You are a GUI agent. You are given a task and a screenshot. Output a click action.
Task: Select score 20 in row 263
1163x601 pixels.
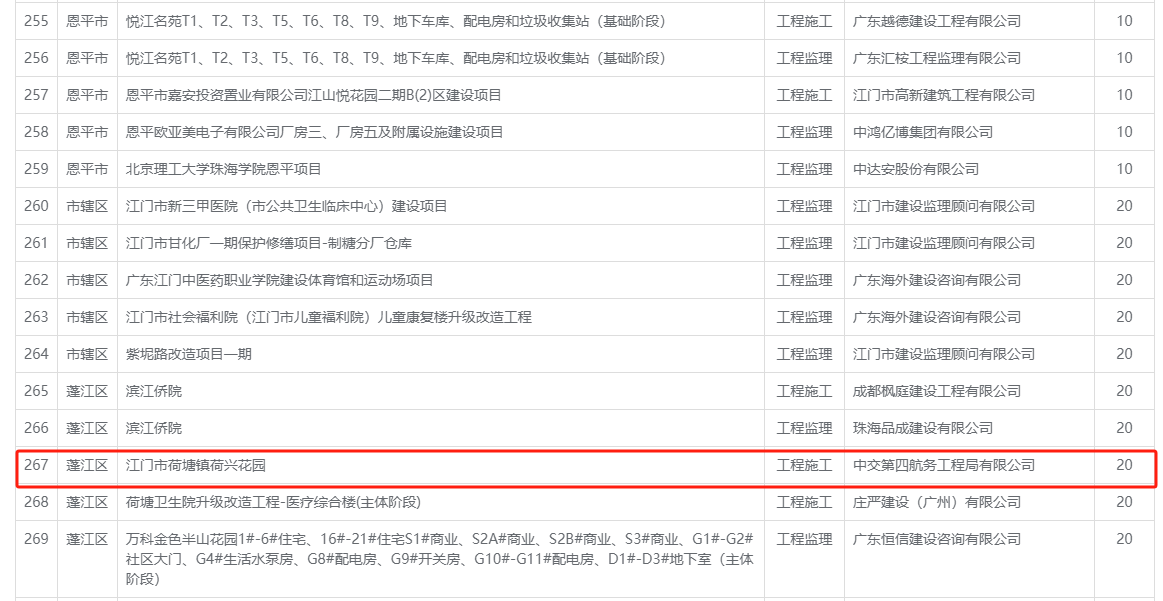tap(1124, 318)
